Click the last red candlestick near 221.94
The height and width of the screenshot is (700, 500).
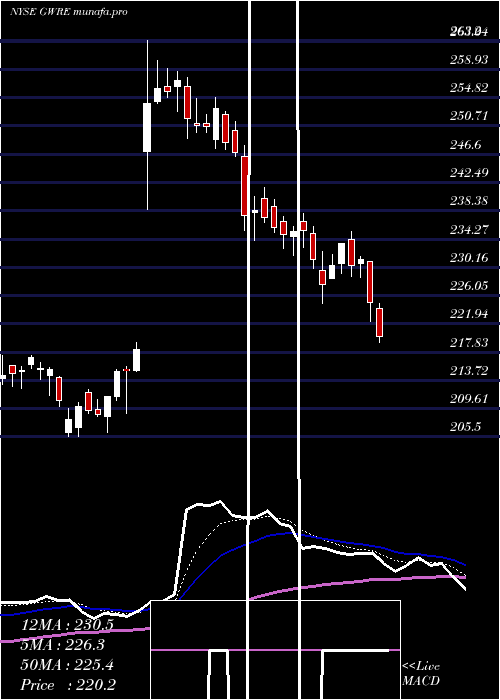(379, 322)
